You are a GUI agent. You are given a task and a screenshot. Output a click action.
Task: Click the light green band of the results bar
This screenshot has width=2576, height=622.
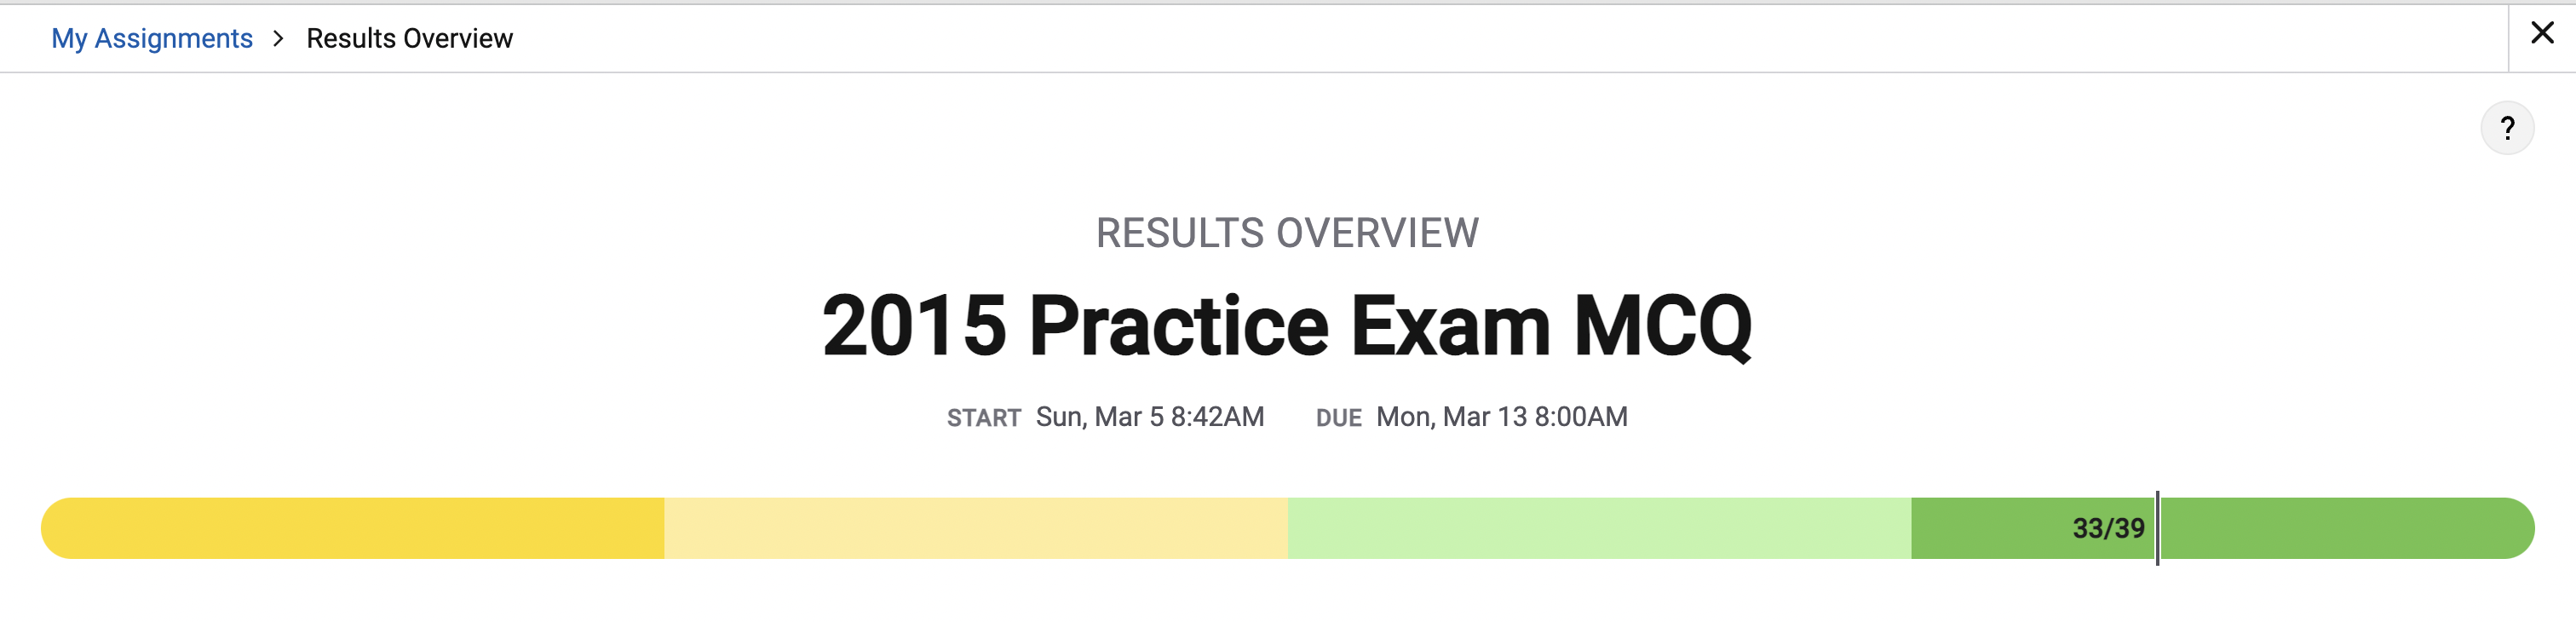click(x=1600, y=528)
